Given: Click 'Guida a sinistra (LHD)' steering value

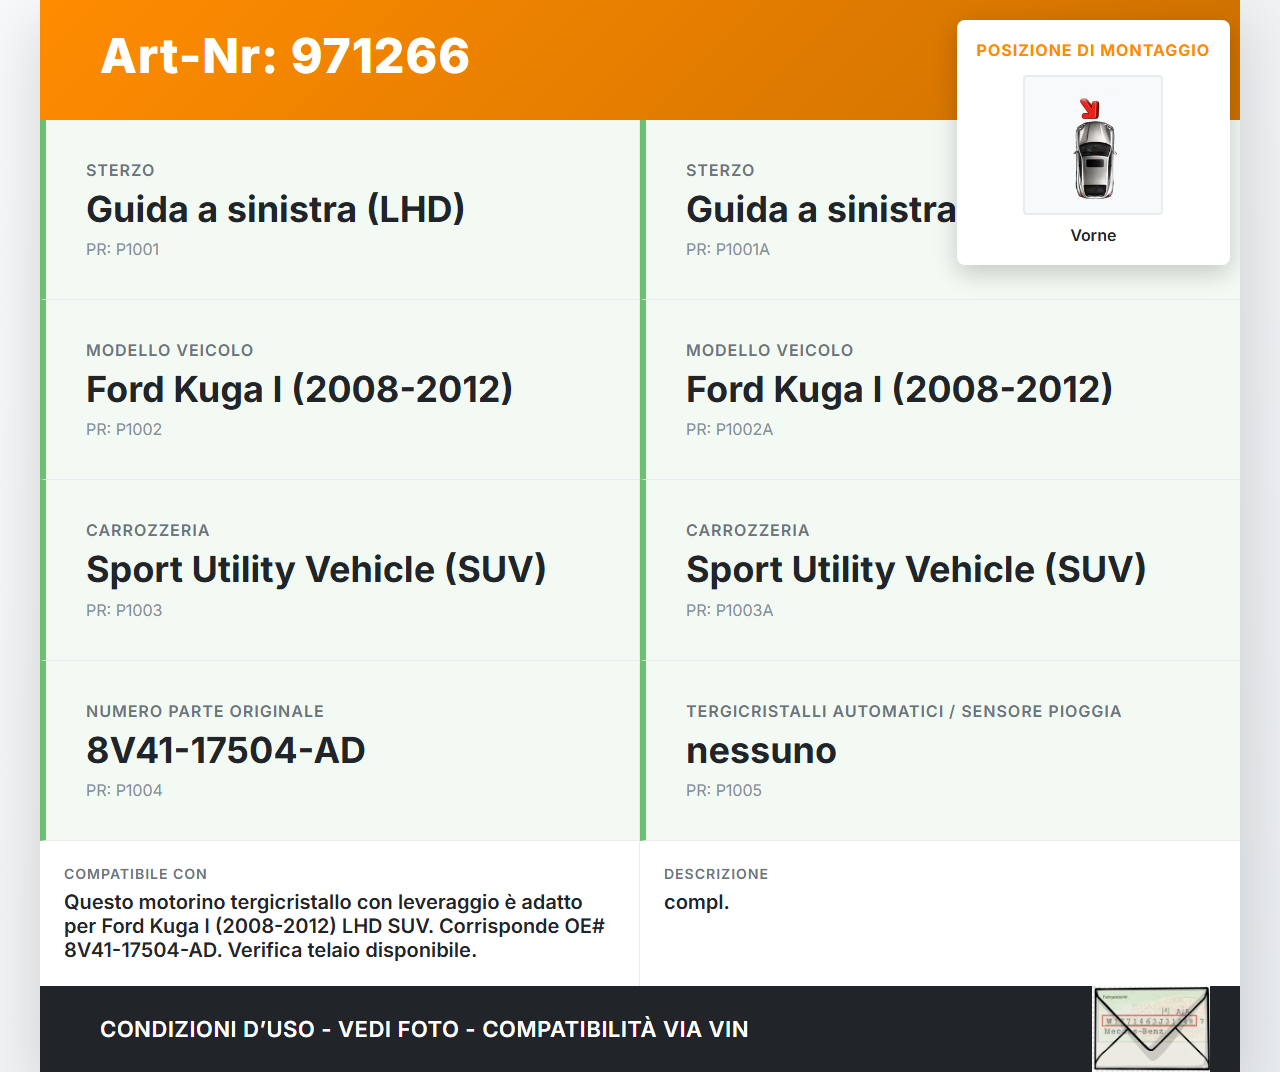Looking at the screenshot, I should [x=275, y=209].
